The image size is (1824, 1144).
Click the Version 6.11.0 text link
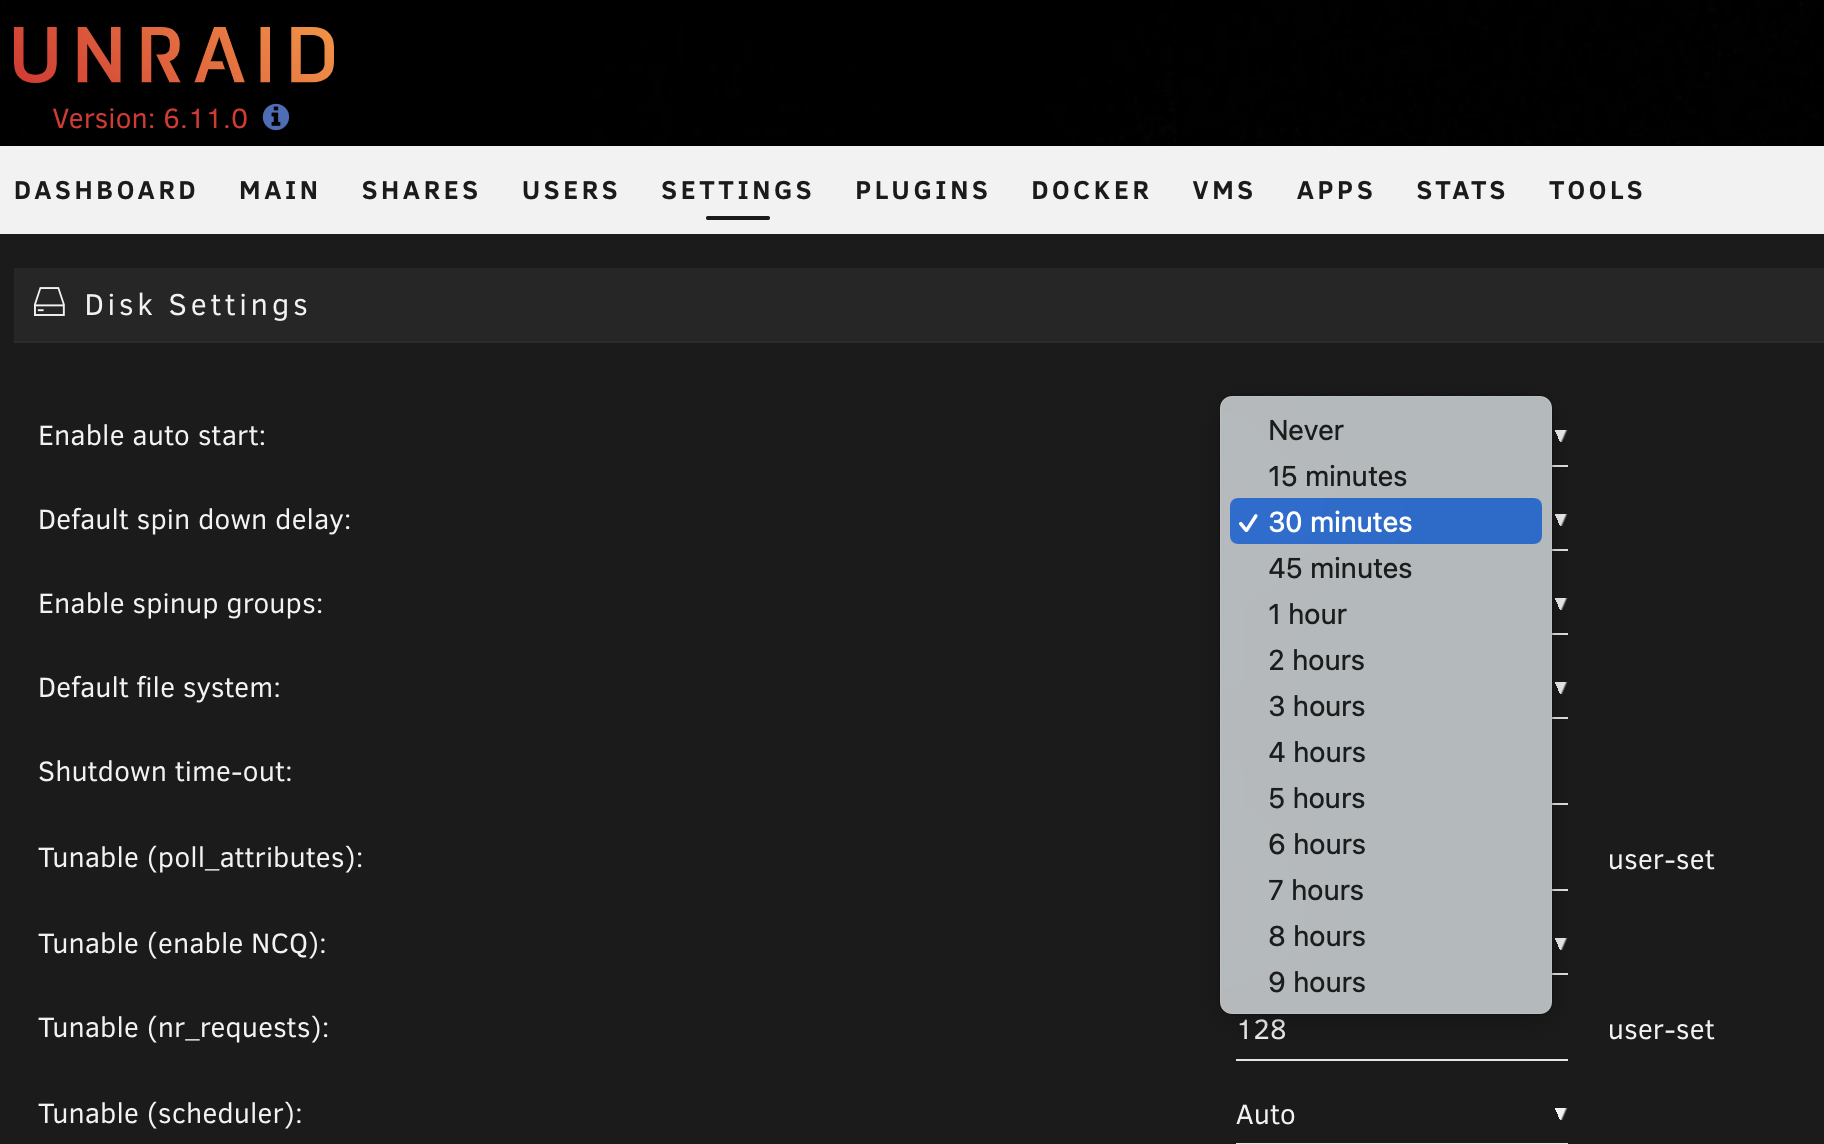pos(150,119)
